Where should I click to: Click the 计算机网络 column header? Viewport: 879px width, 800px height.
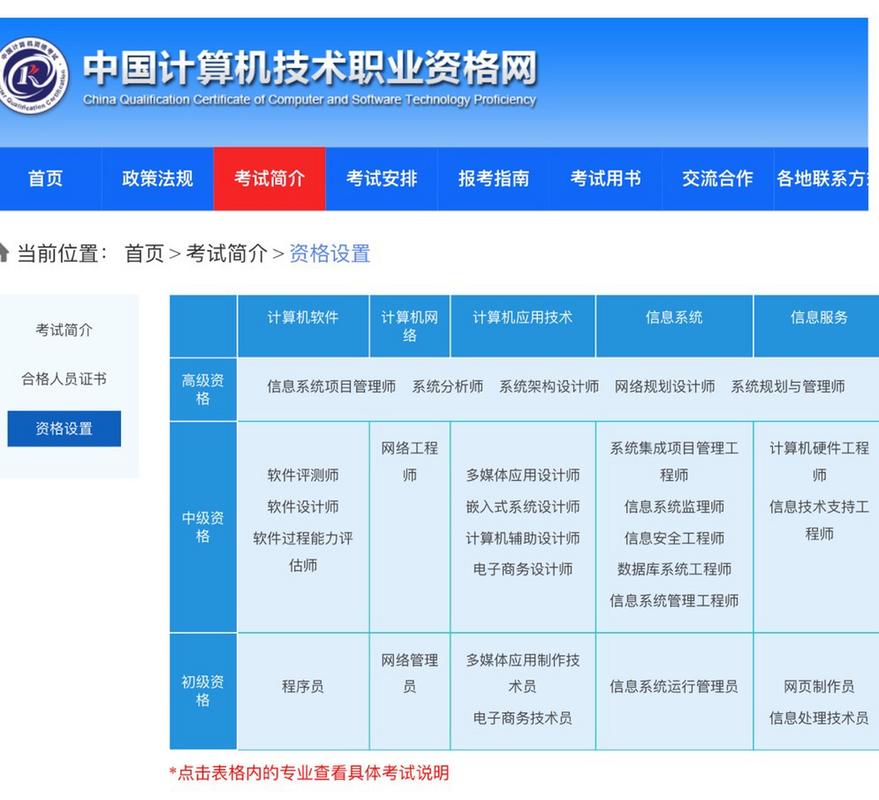pyautogui.click(x=410, y=326)
